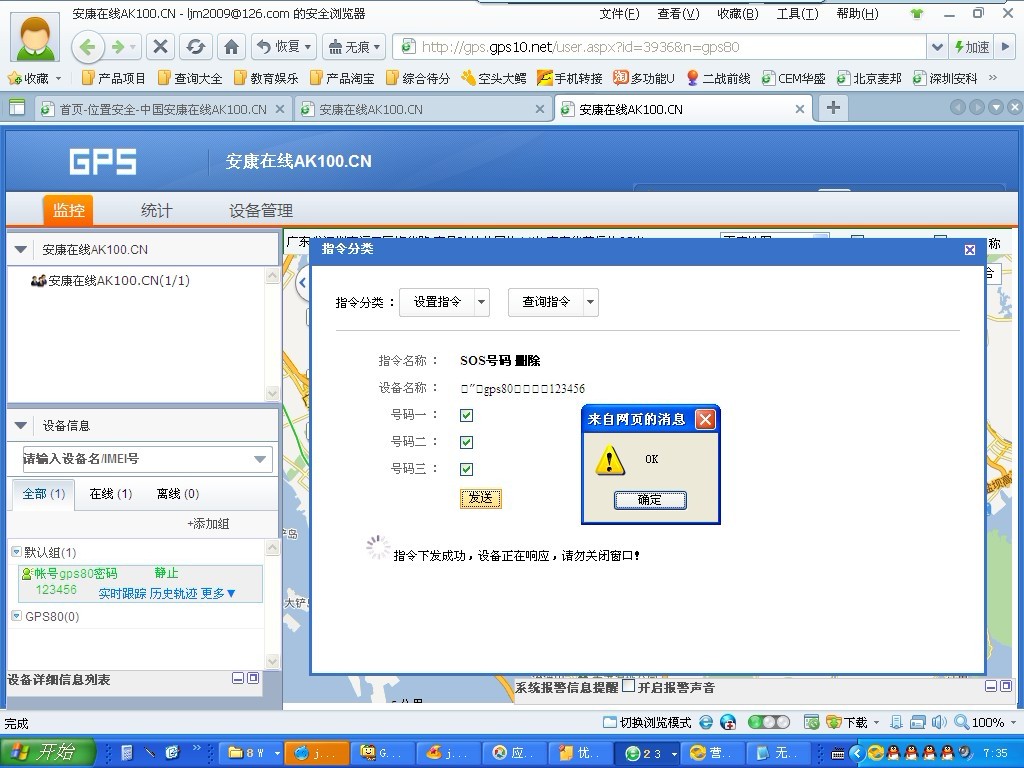Image resolution: width=1024 pixels, height=768 pixels.
Task: Open the browser skin shirt icon
Action: [917, 14]
